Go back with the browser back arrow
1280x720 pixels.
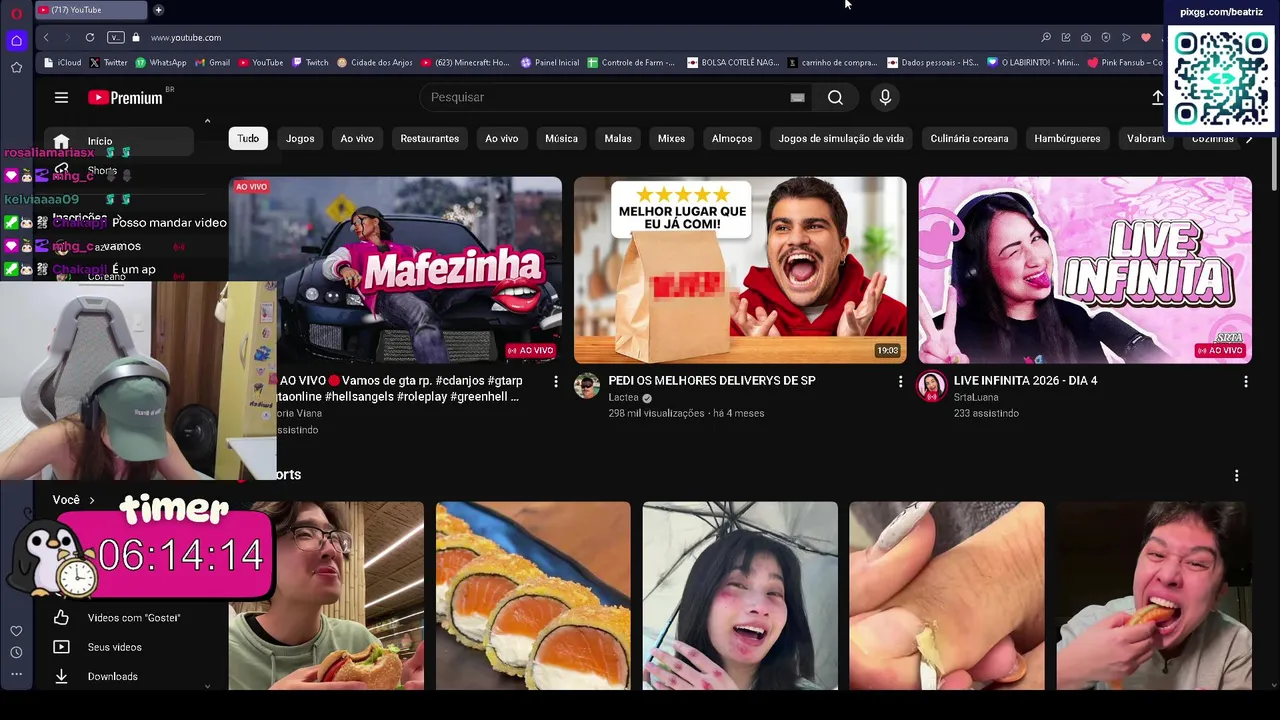click(x=46, y=37)
